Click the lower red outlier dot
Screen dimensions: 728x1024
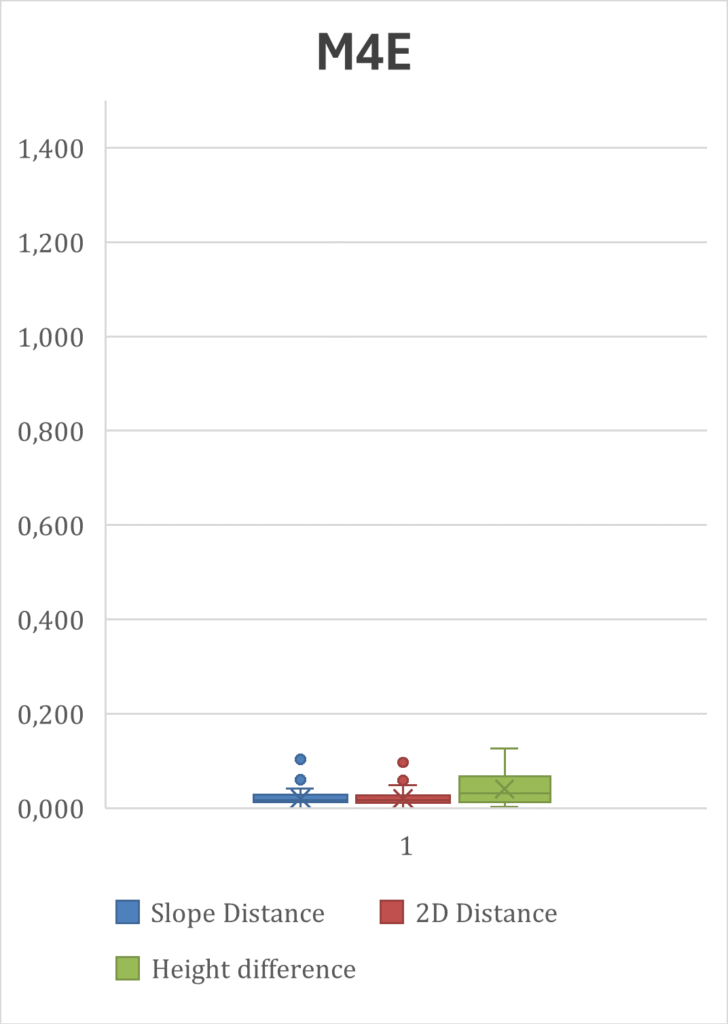403,781
